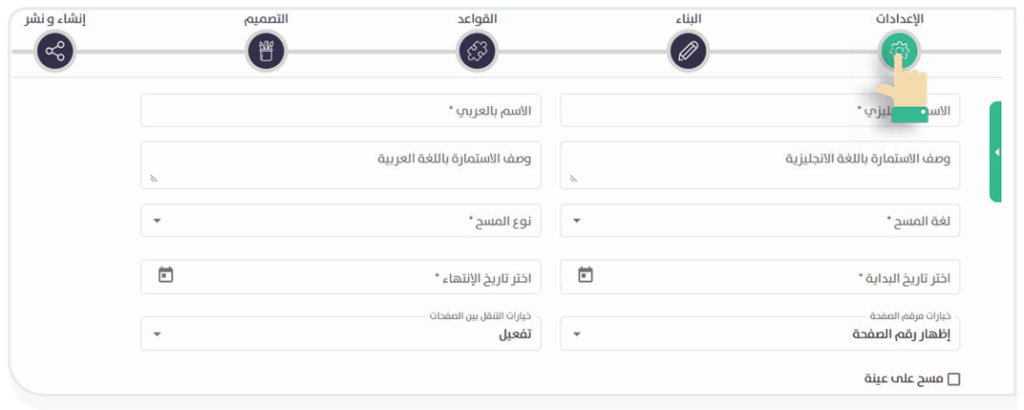Click the English form description textarea

tap(760, 164)
